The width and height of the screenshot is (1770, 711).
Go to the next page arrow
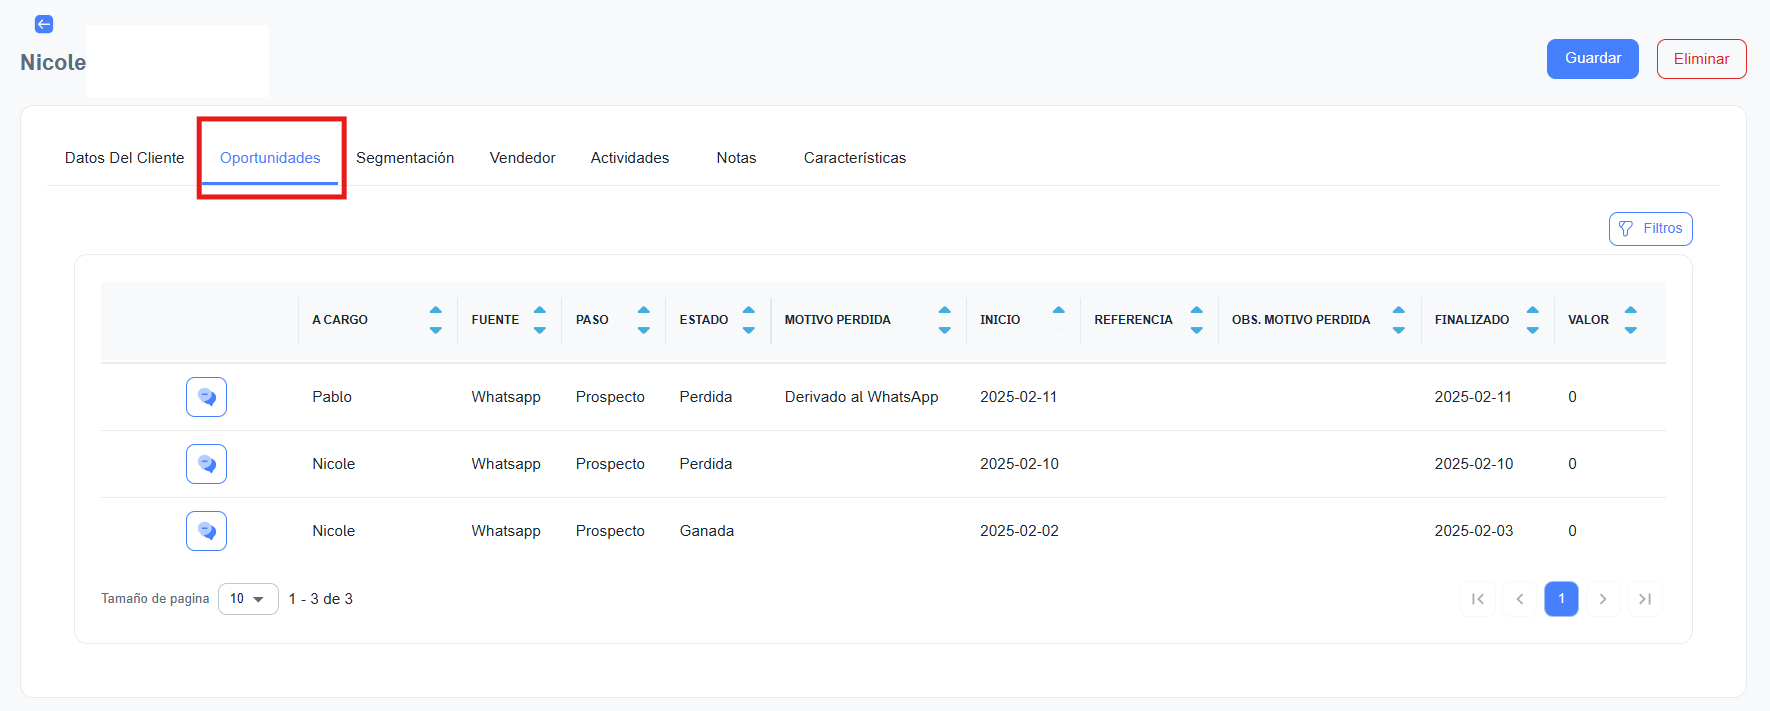[1603, 599]
